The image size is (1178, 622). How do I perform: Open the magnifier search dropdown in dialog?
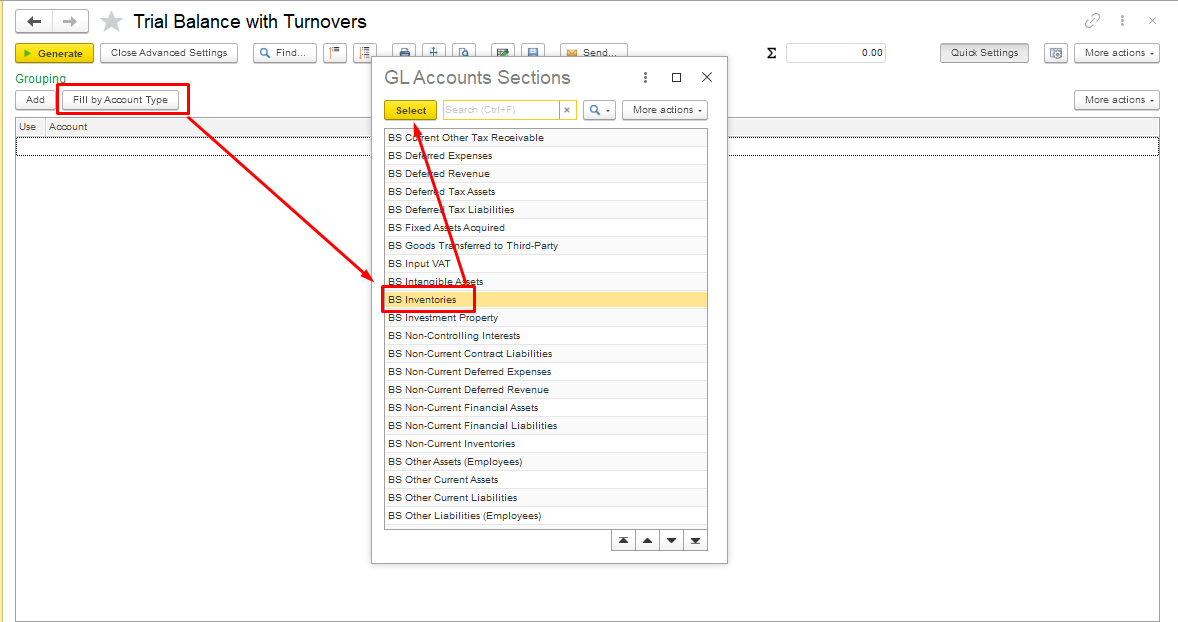click(x=599, y=110)
